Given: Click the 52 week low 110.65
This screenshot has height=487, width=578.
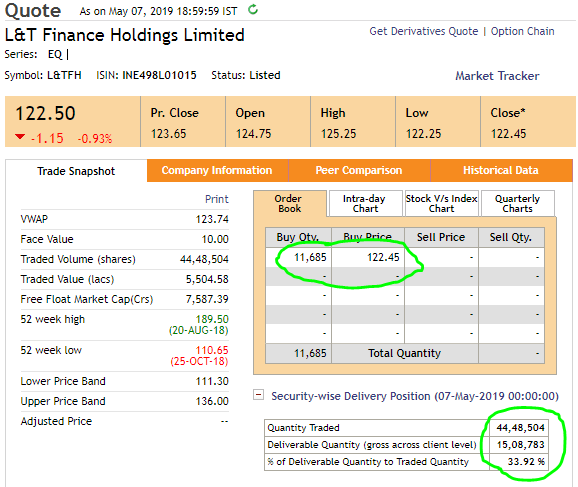Looking at the screenshot, I should 212,350.
